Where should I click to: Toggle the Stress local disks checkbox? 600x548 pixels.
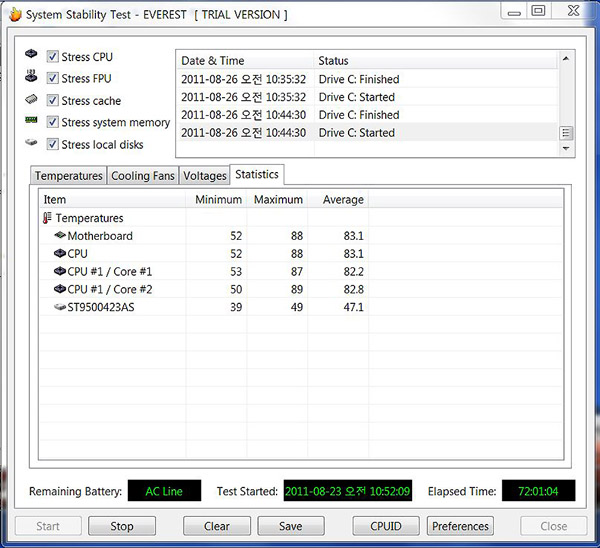pyautogui.click(x=52, y=145)
